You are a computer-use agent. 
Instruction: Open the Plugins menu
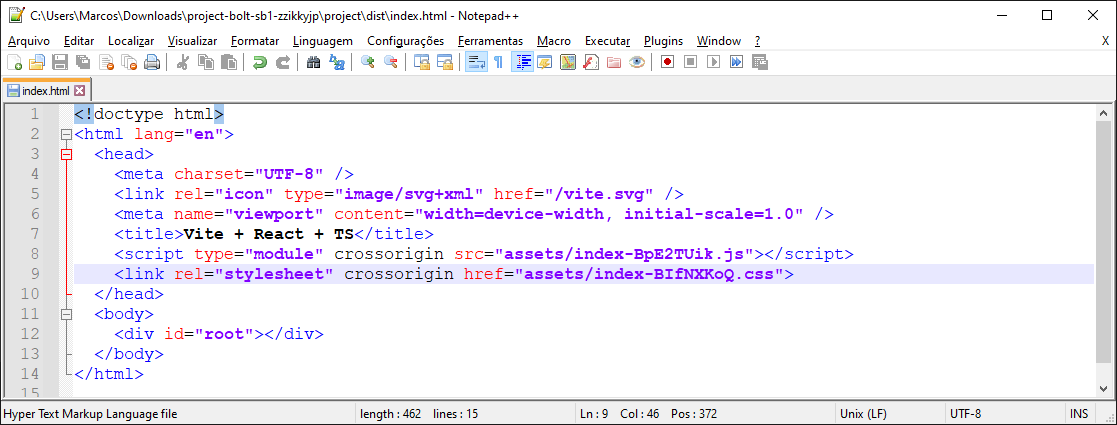(663, 41)
